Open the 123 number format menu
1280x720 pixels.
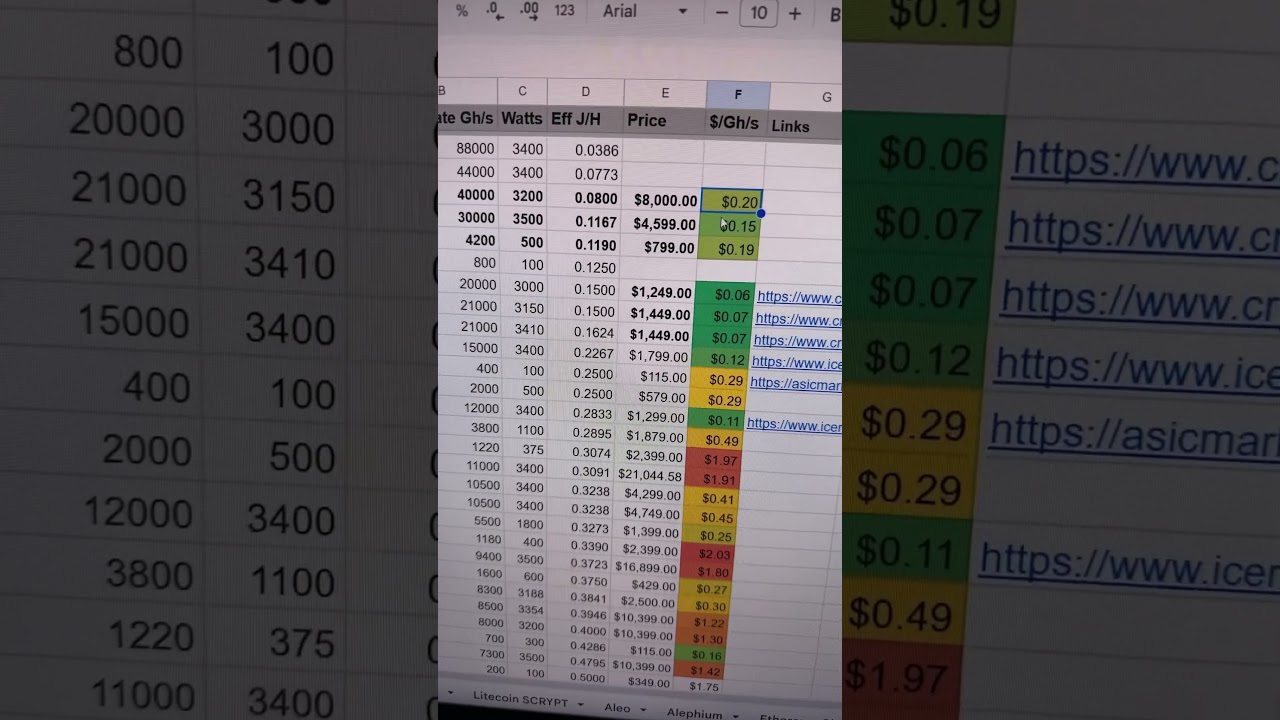[564, 11]
